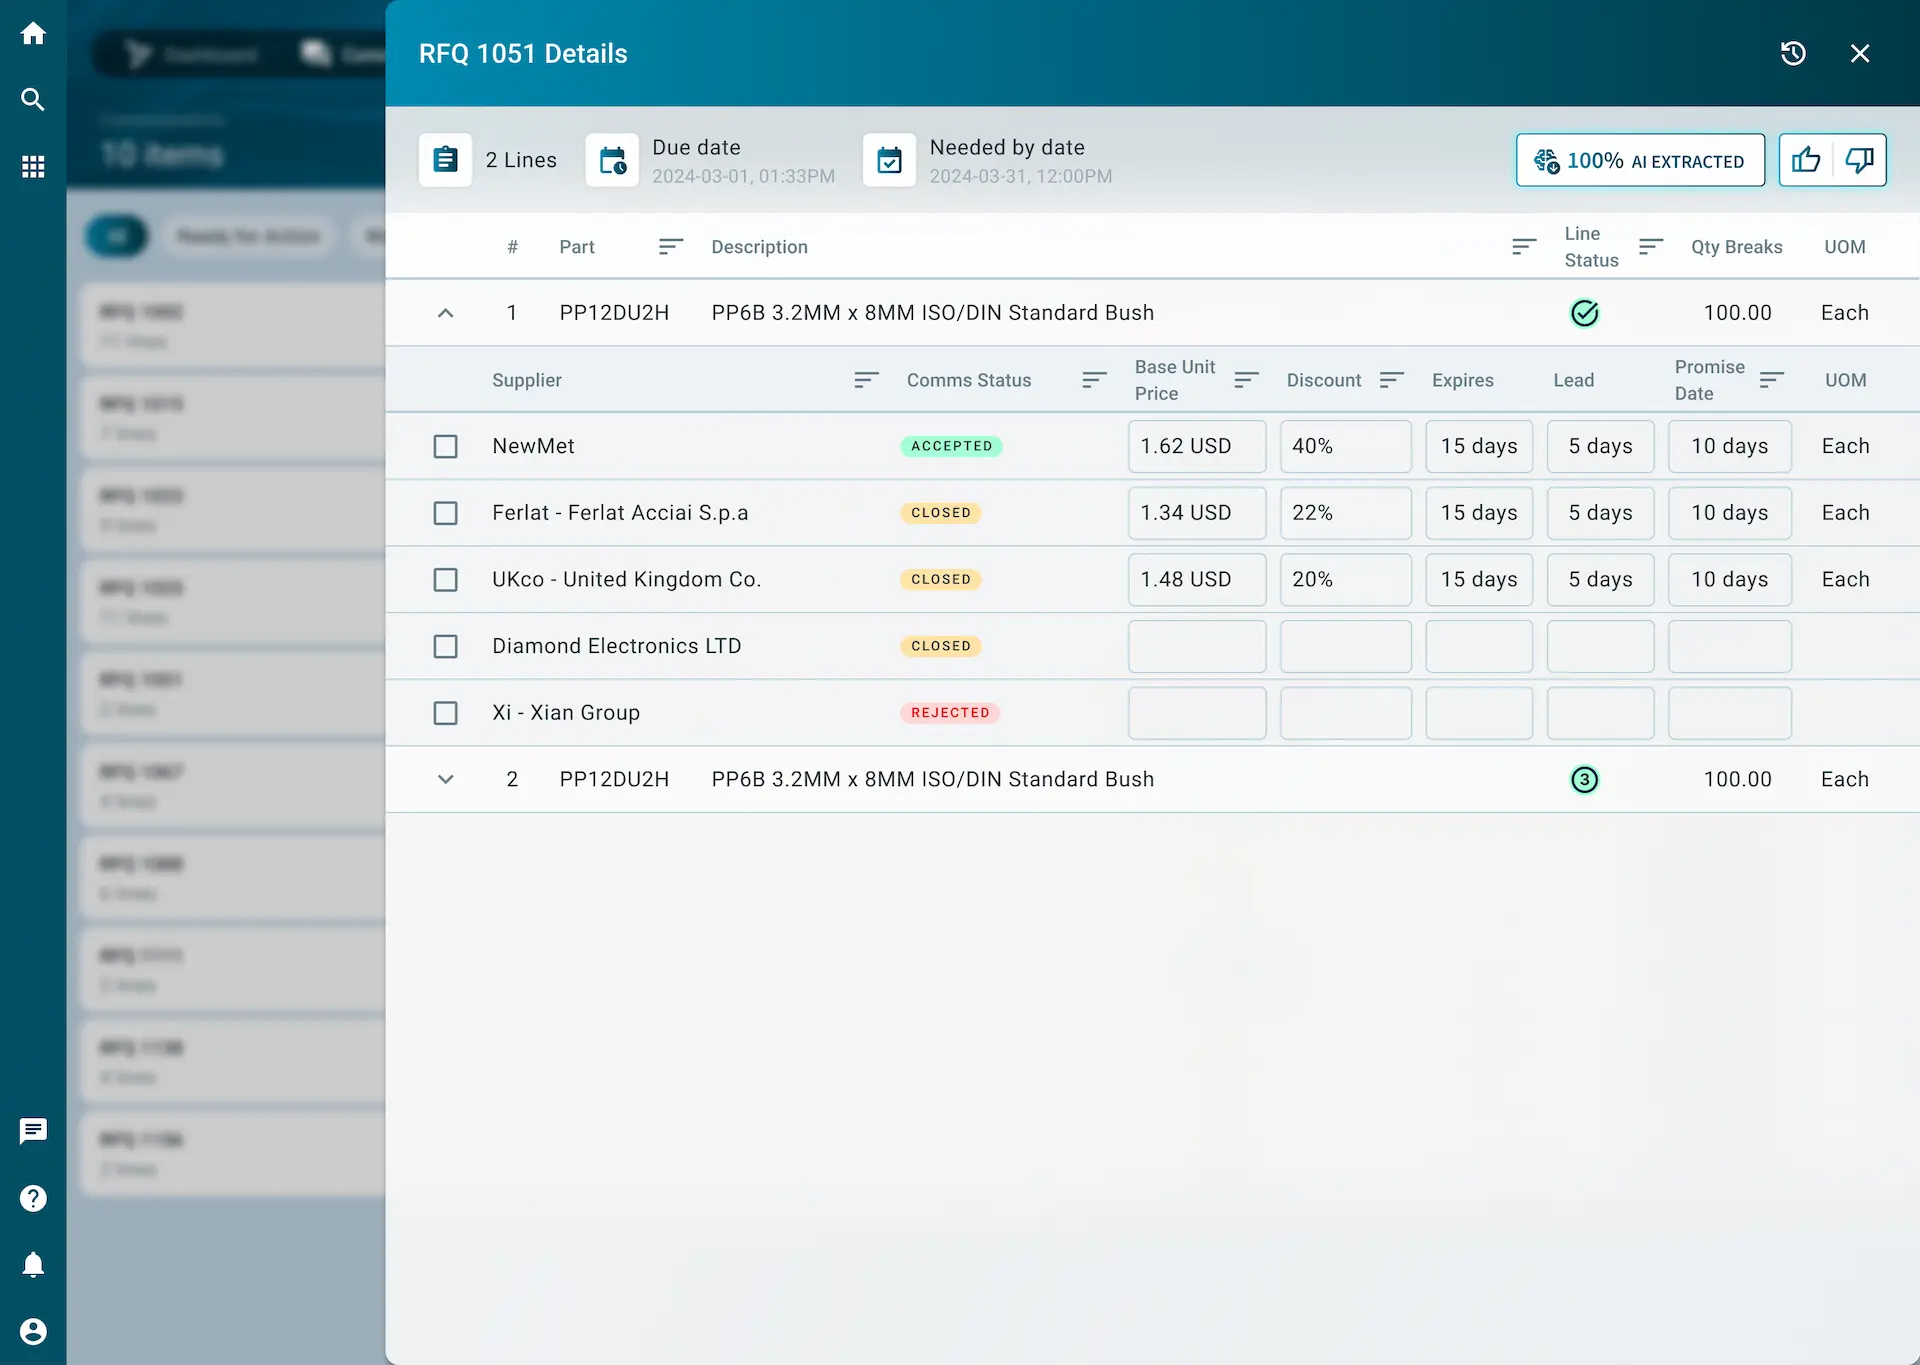The width and height of the screenshot is (1920, 1365).
Task: Check the Diamond Electronics LTD checkbox
Action: [x=445, y=646]
